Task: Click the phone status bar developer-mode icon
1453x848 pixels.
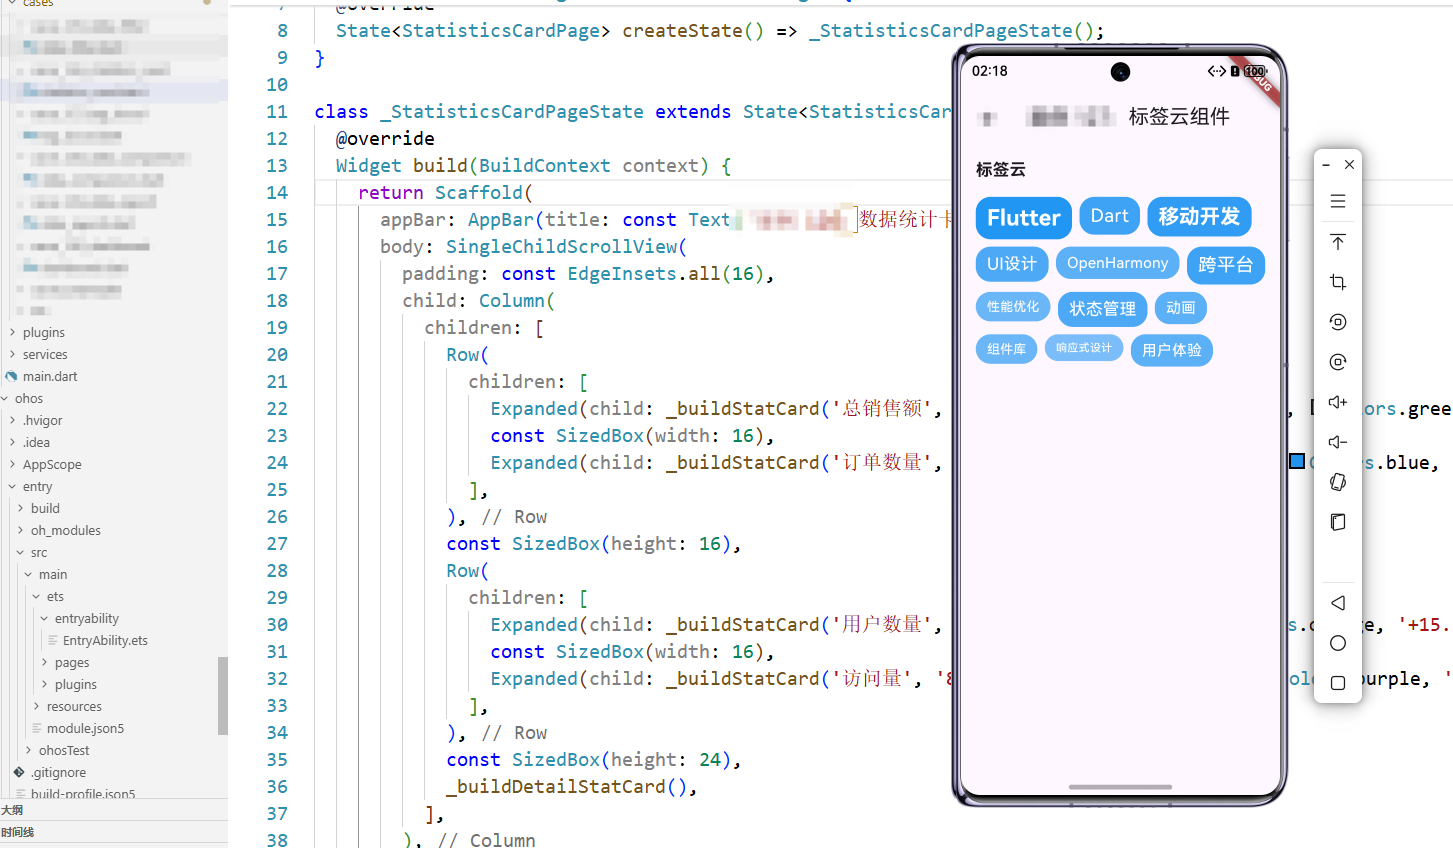Action: click(x=1216, y=71)
